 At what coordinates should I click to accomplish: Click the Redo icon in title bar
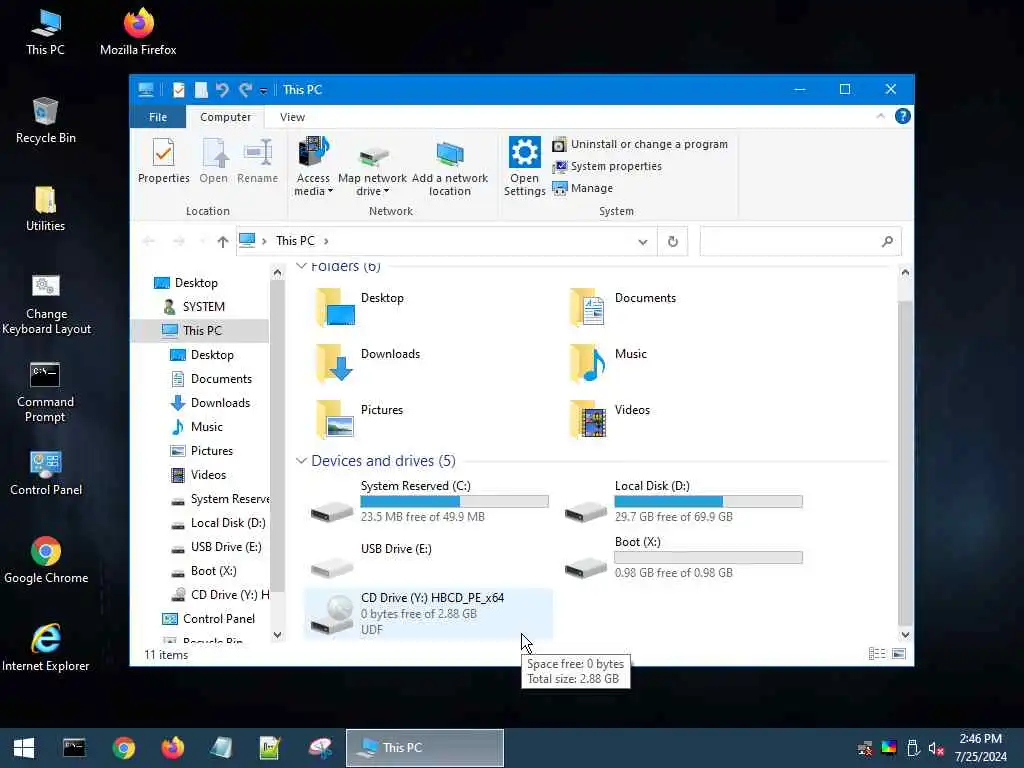[x=246, y=89]
